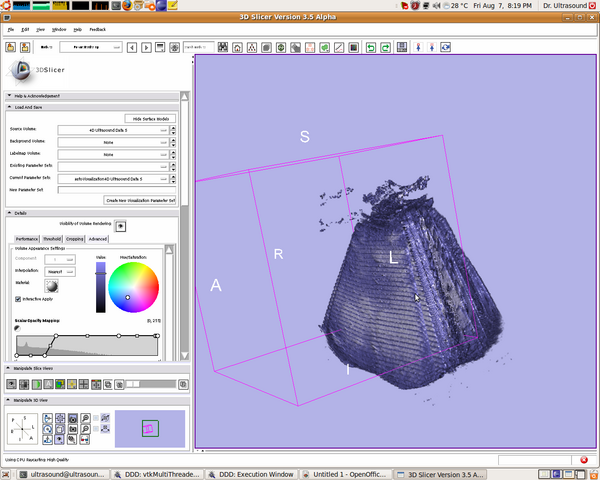Click Create New Visualization Parameter Set button

pos(140,200)
